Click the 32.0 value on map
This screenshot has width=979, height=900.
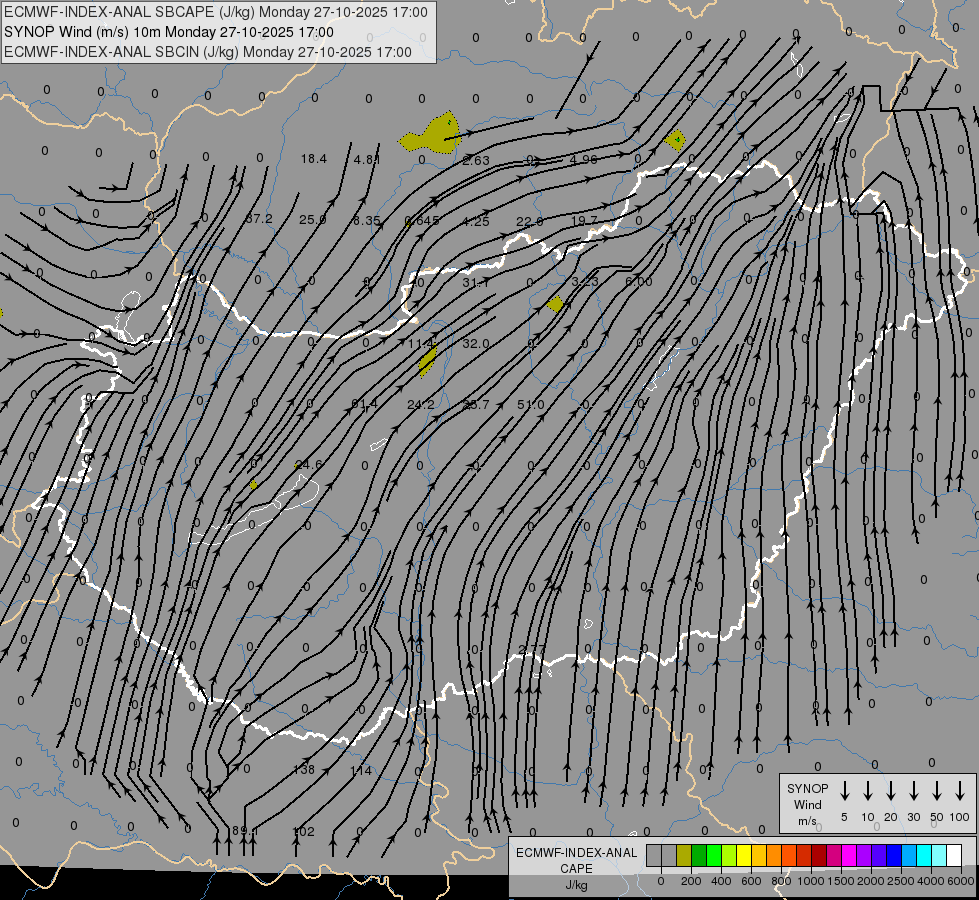pyautogui.click(x=476, y=344)
